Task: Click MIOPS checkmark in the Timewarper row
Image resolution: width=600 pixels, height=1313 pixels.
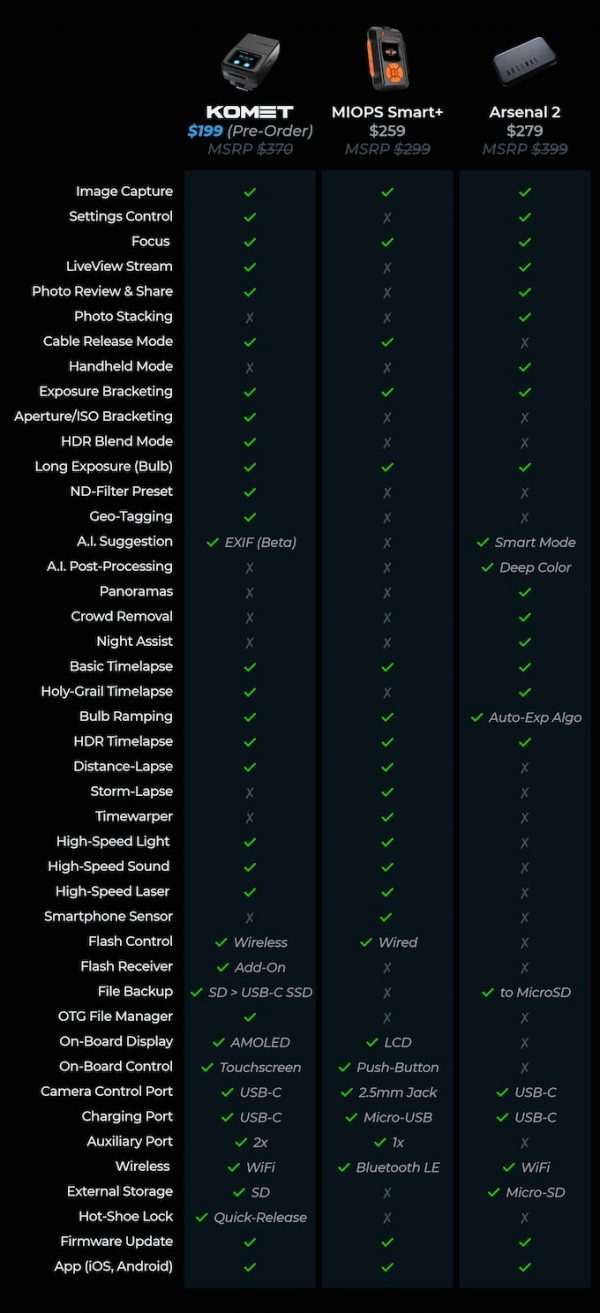Action: (387, 817)
